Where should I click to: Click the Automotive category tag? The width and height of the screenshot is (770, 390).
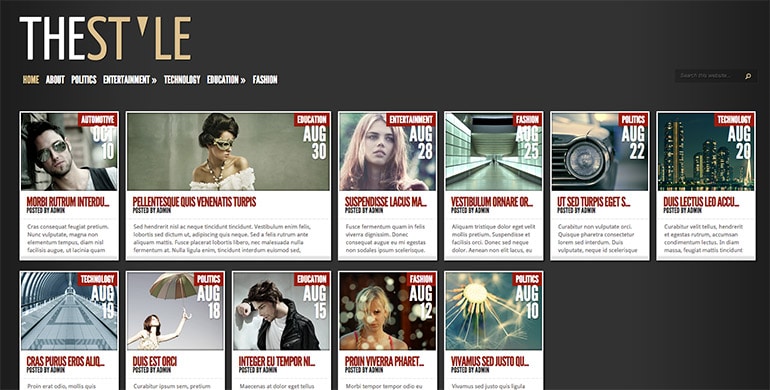pos(97,120)
